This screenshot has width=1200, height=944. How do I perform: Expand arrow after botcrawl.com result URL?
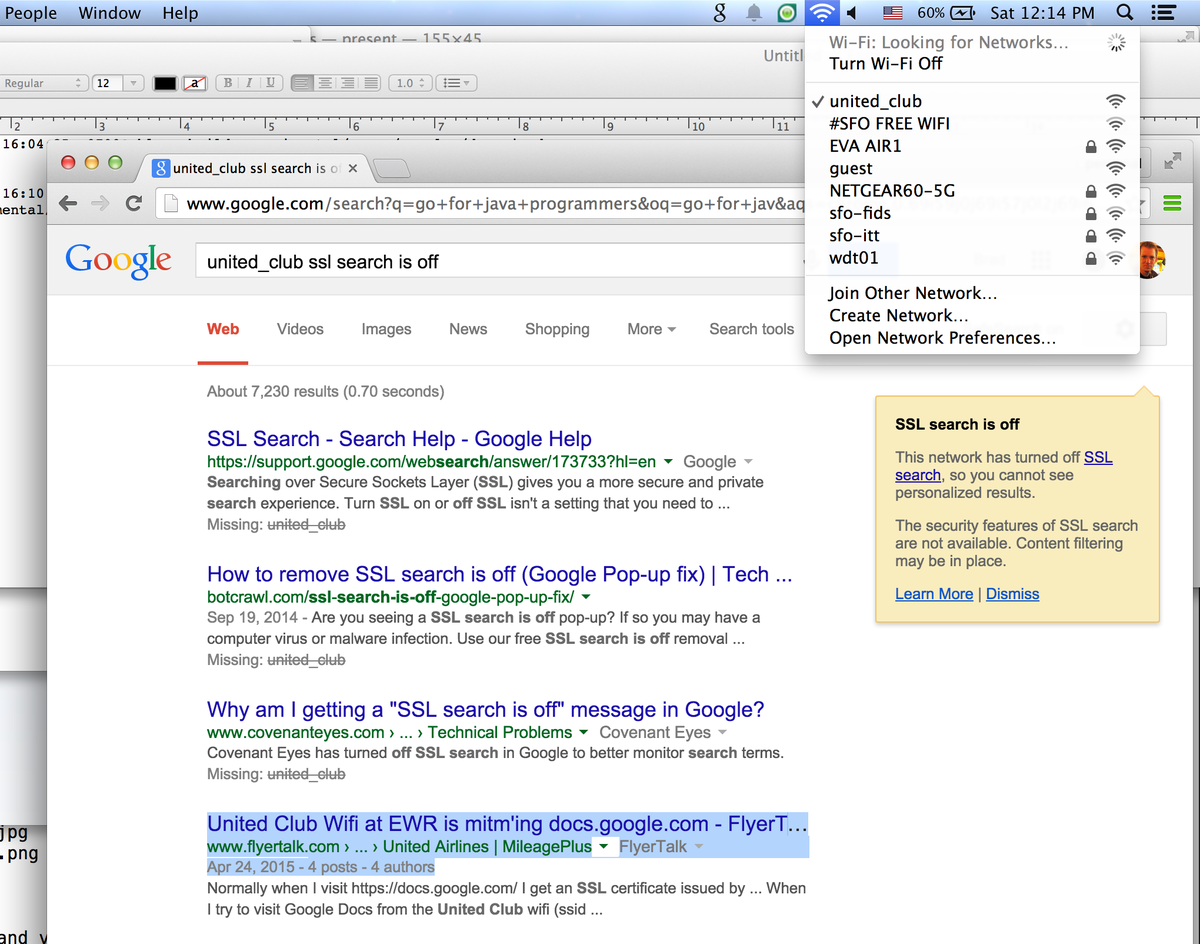click(585, 597)
